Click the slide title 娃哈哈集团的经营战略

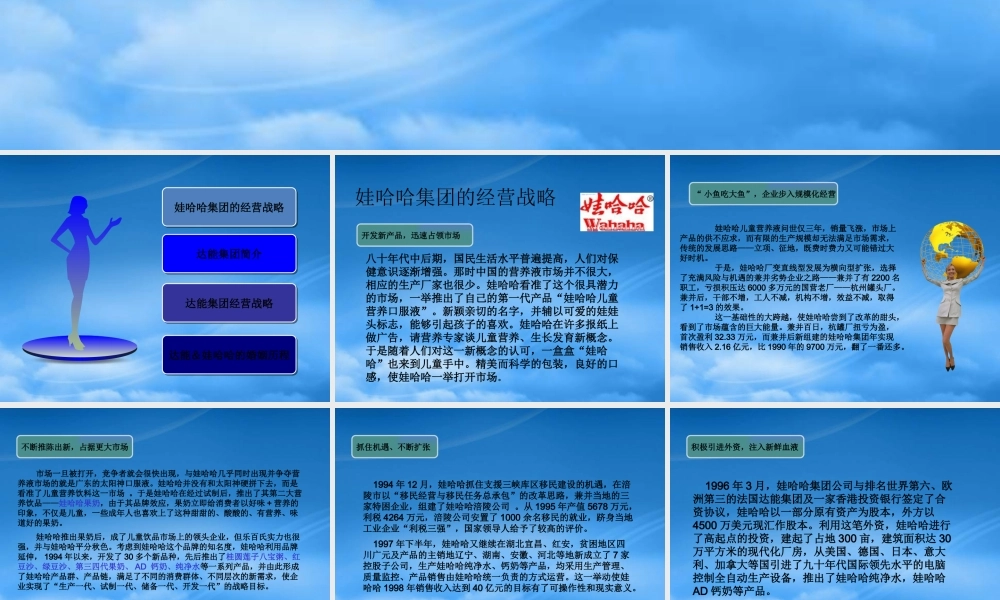click(x=455, y=198)
